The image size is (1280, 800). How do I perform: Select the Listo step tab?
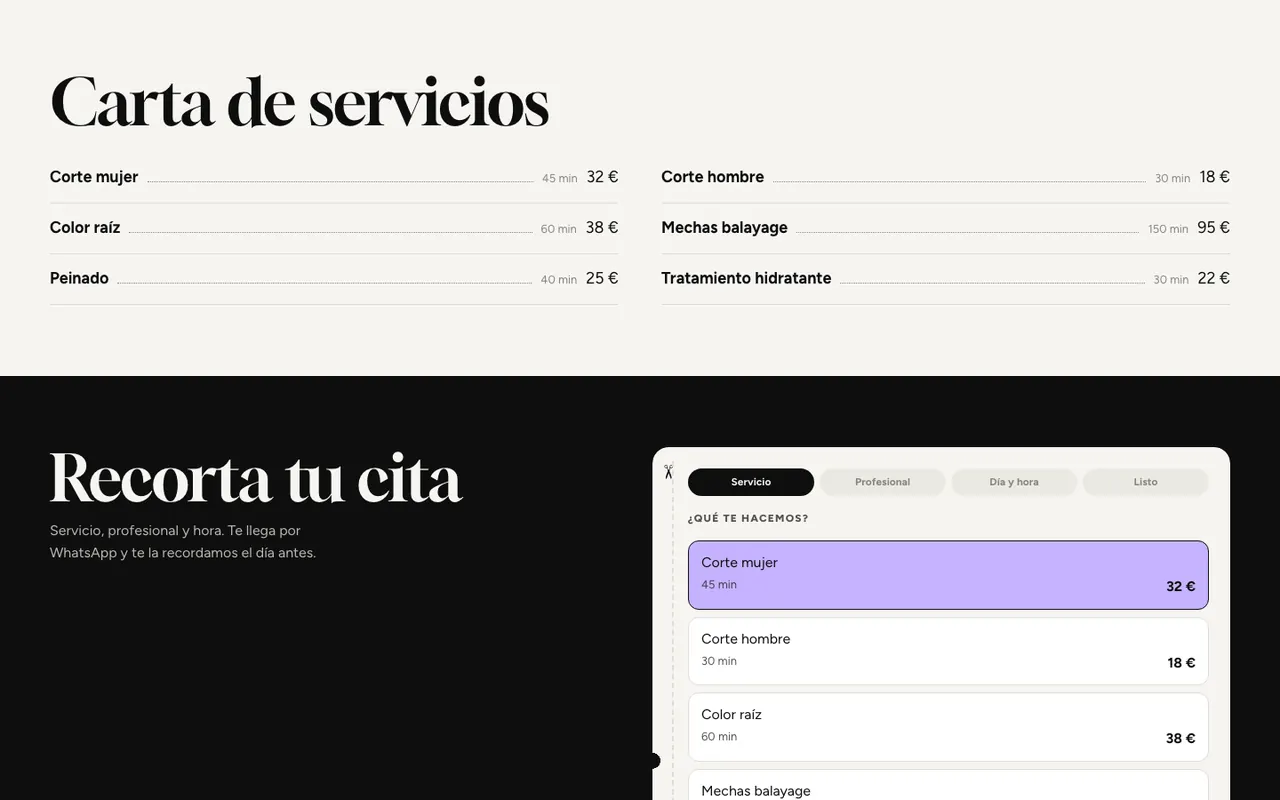click(x=1145, y=482)
